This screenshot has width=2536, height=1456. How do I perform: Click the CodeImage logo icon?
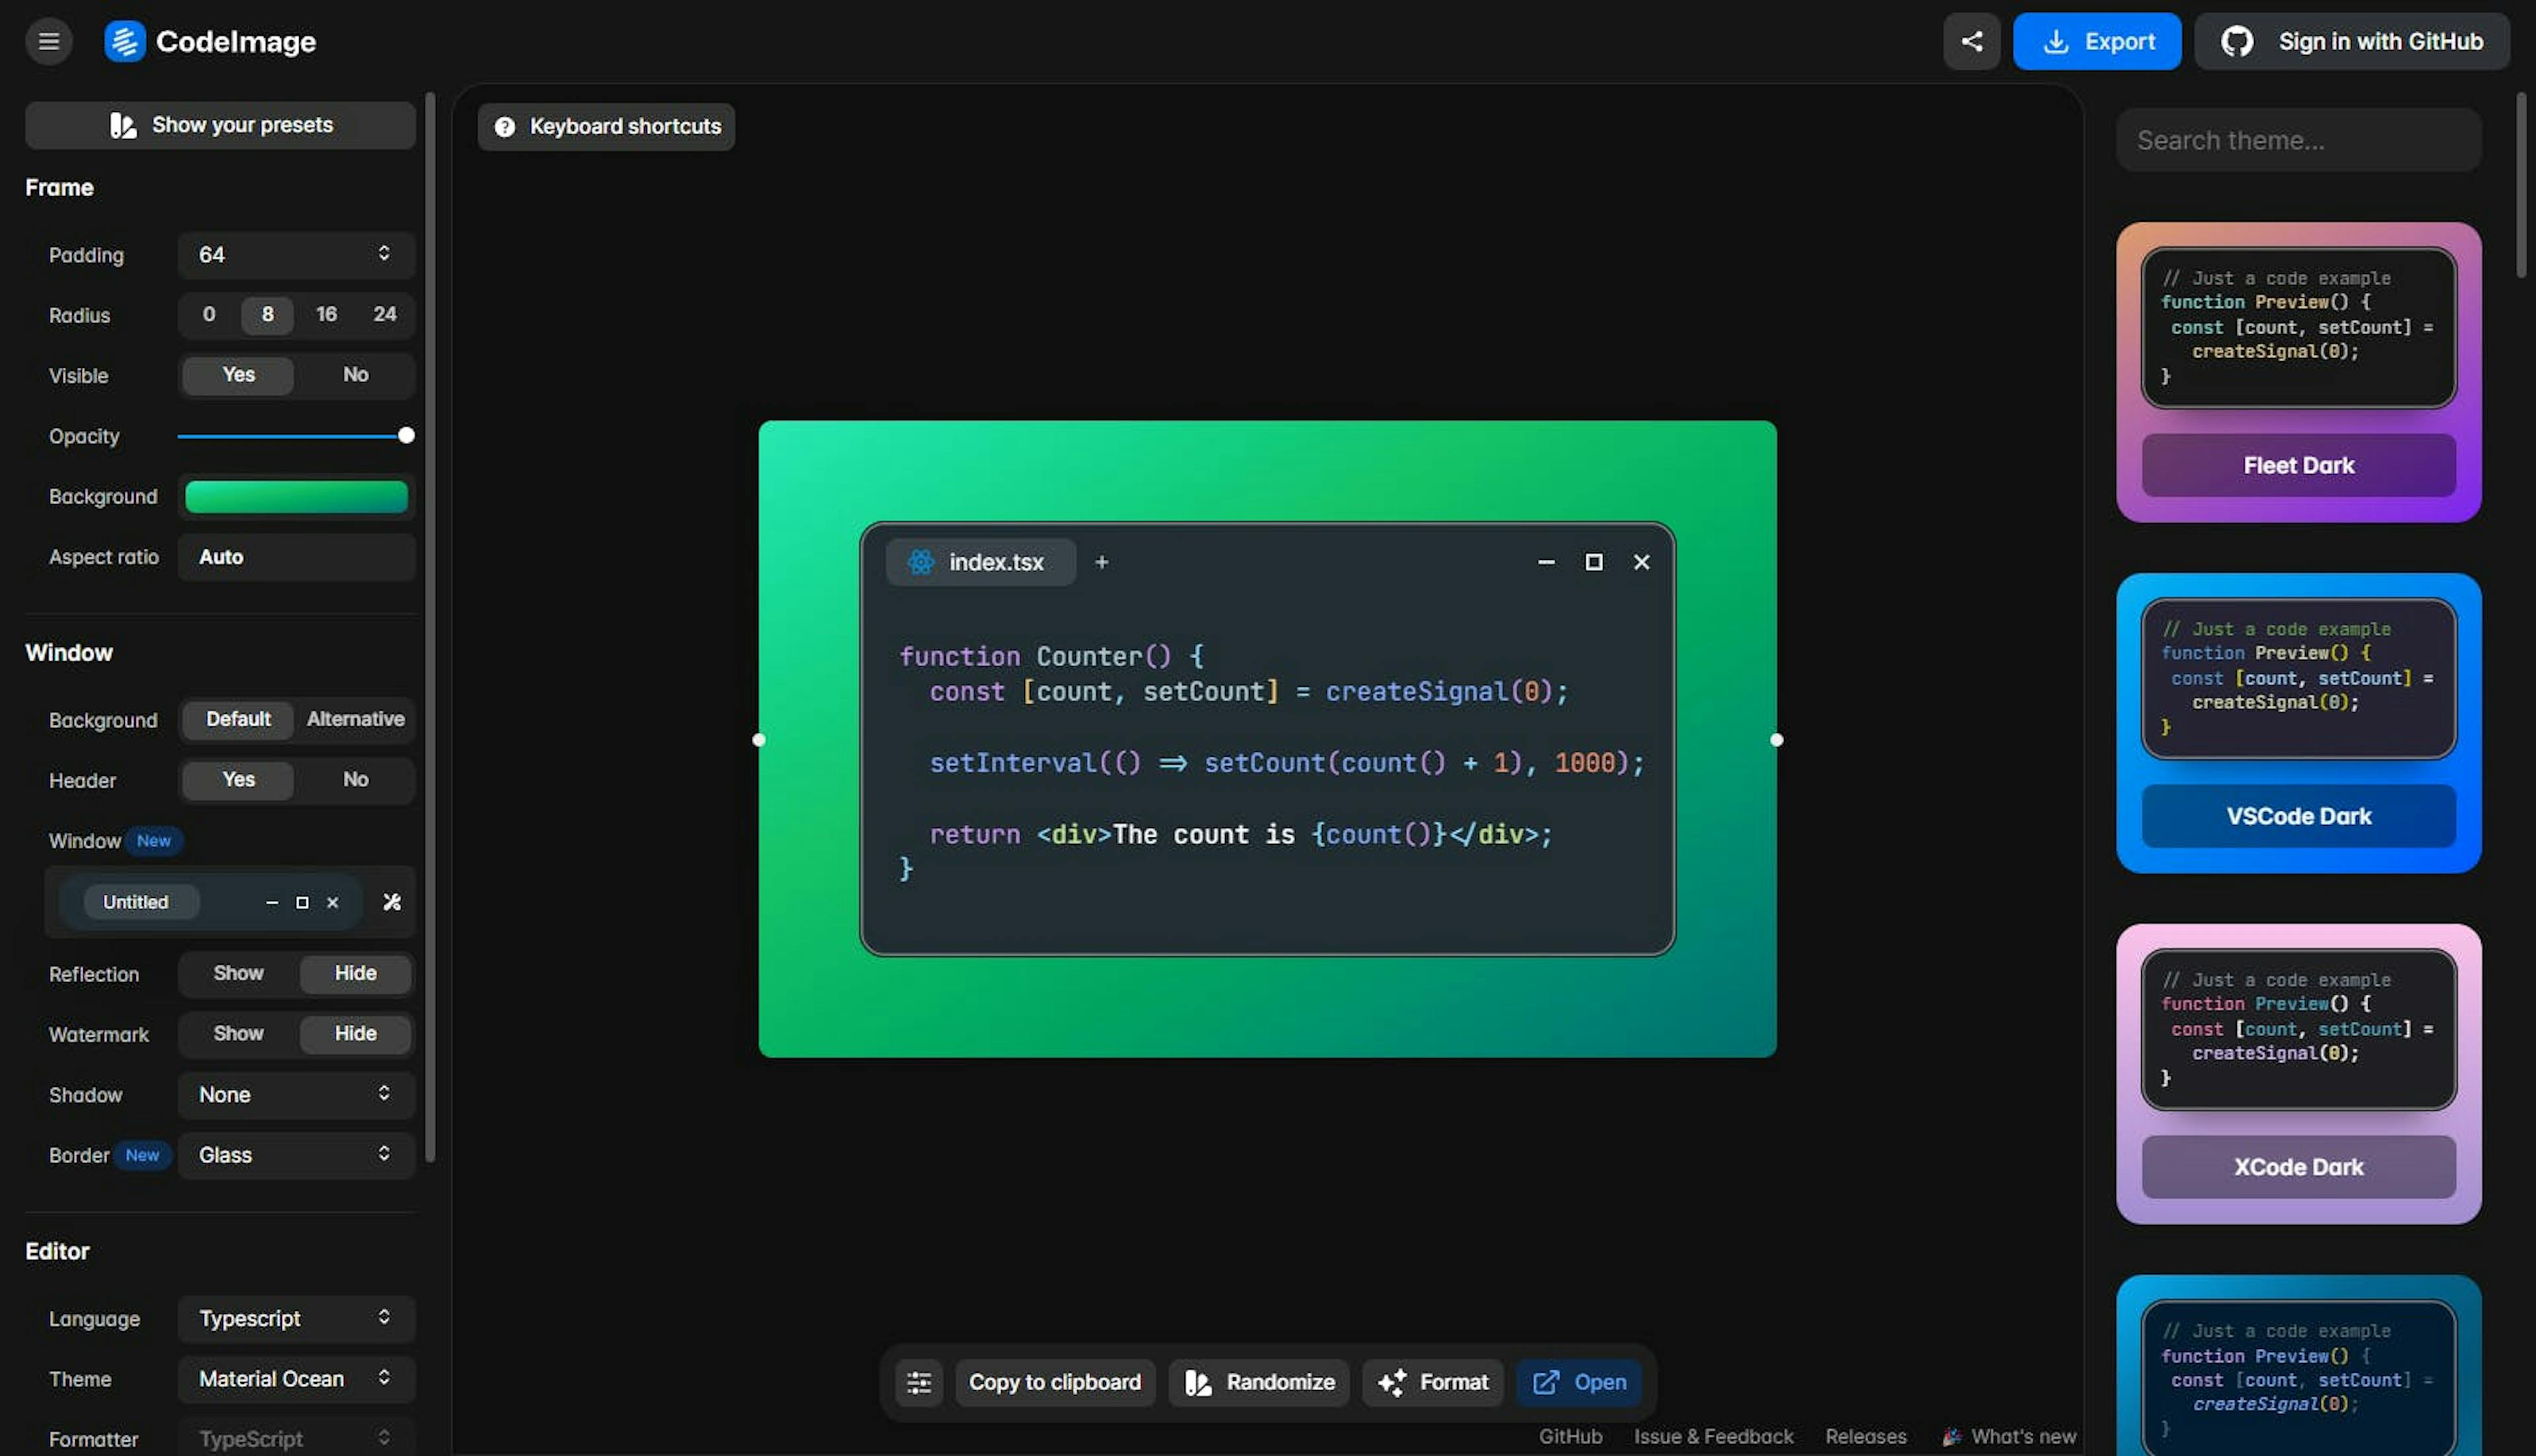tap(125, 41)
